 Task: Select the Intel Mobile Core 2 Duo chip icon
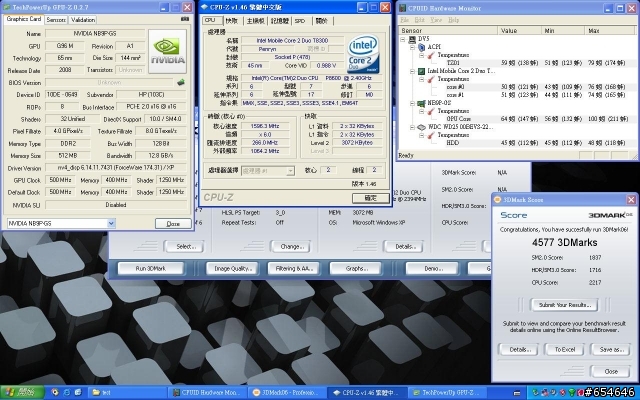tap(422, 71)
